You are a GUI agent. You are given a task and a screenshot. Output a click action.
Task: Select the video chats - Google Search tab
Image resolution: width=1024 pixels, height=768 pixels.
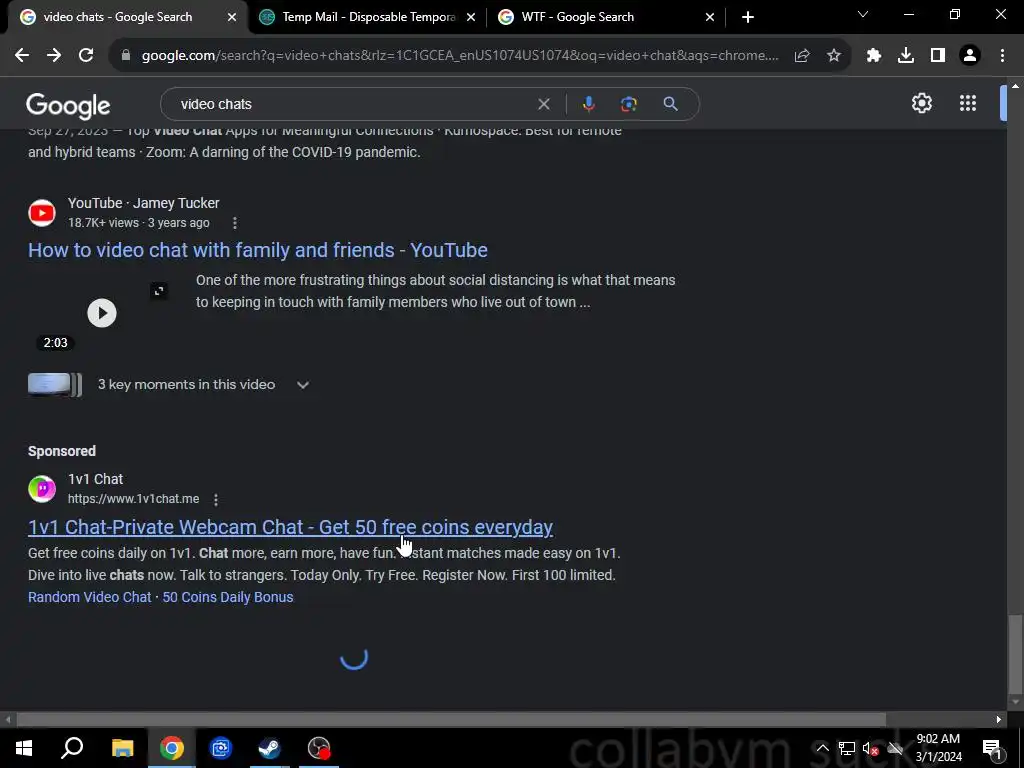[x=124, y=17]
